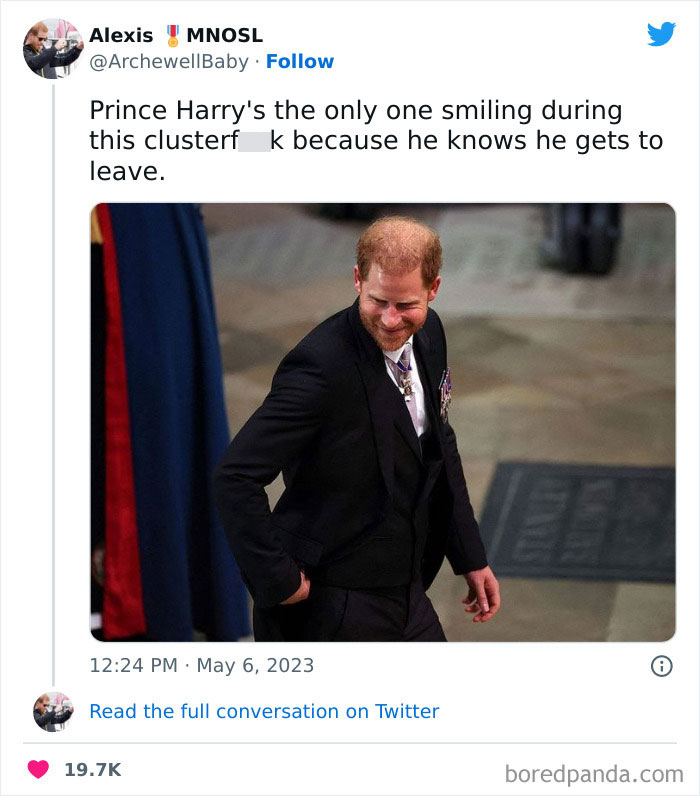Open the author's profile avatar at top
Screen dimensions: 700x796
coord(53,47)
